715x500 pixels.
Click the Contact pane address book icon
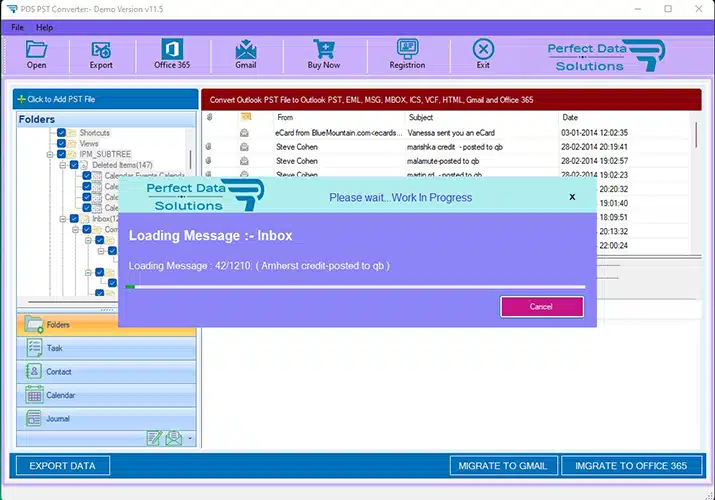click(x=34, y=371)
